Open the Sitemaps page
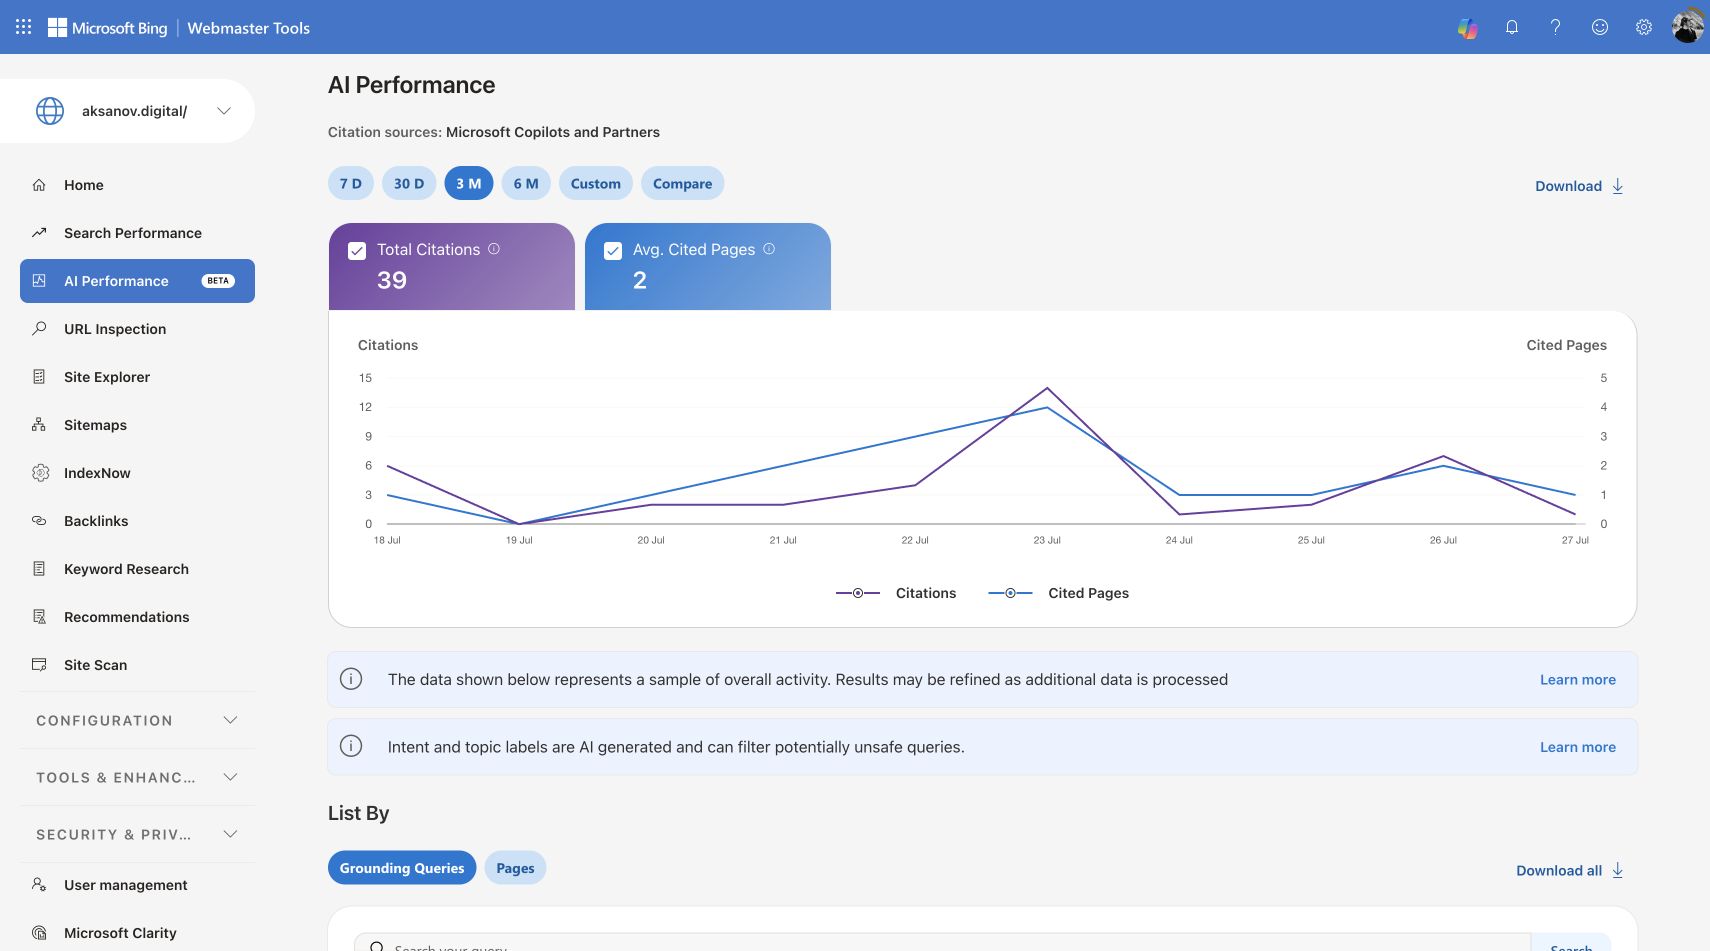1710x951 pixels. [x=138, y=425]
